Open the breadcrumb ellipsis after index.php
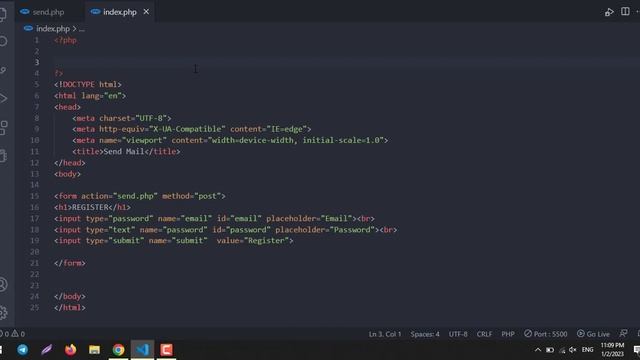 coord(82,29)
